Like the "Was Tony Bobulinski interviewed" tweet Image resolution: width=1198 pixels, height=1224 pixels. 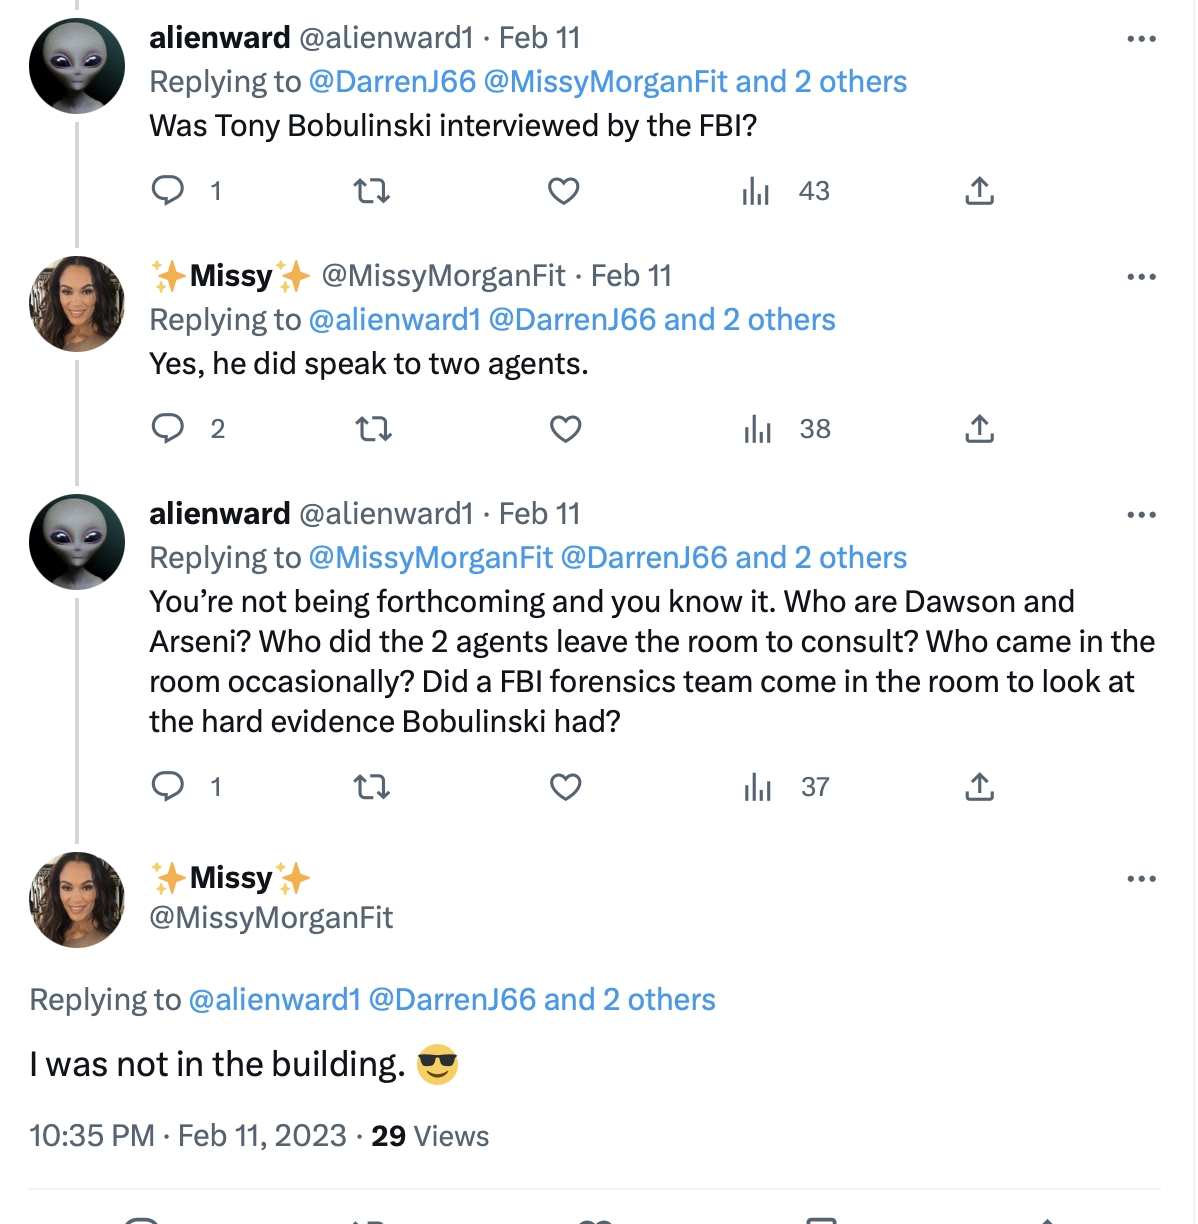point(564,190)
